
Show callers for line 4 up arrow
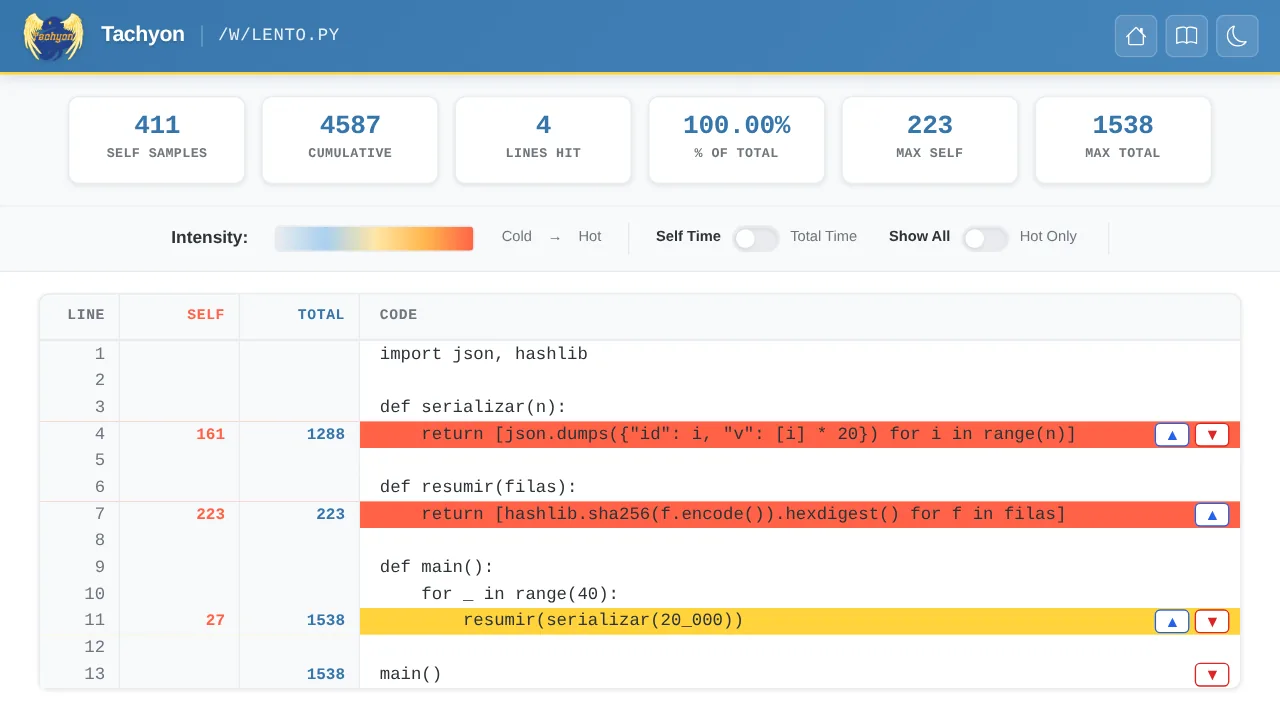1172,435
